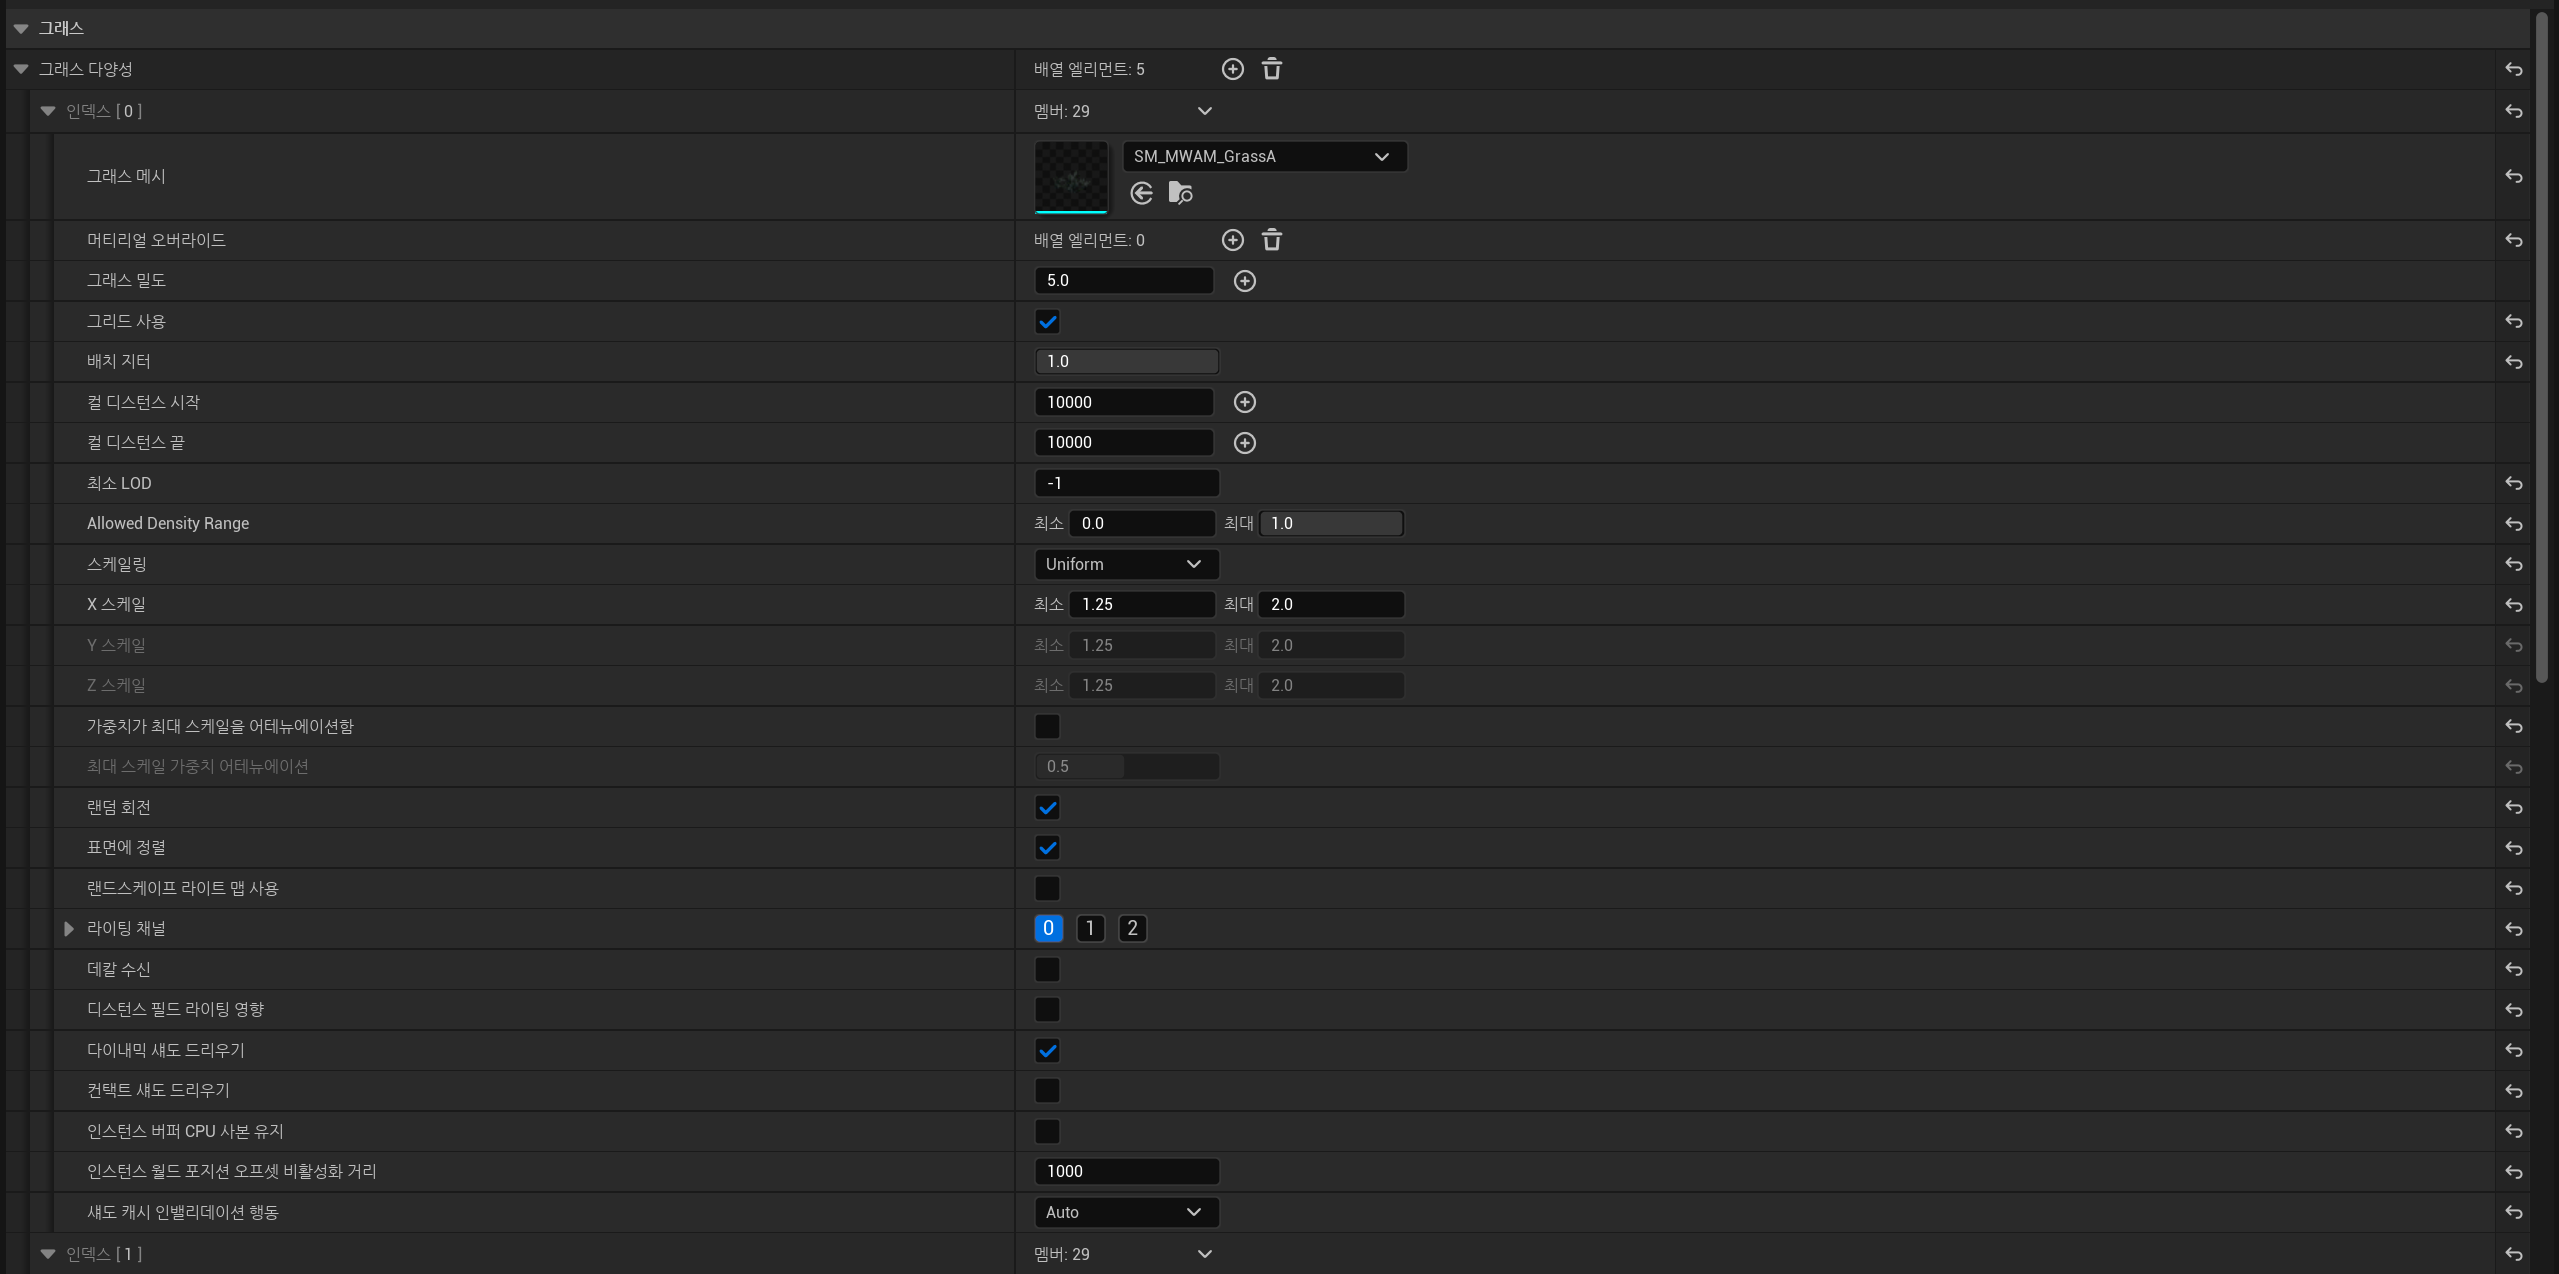This screenshot has width=2559, height=1274.
Task: Delete all 그래스 다양성 array elements
Action: pos(1271,69)
